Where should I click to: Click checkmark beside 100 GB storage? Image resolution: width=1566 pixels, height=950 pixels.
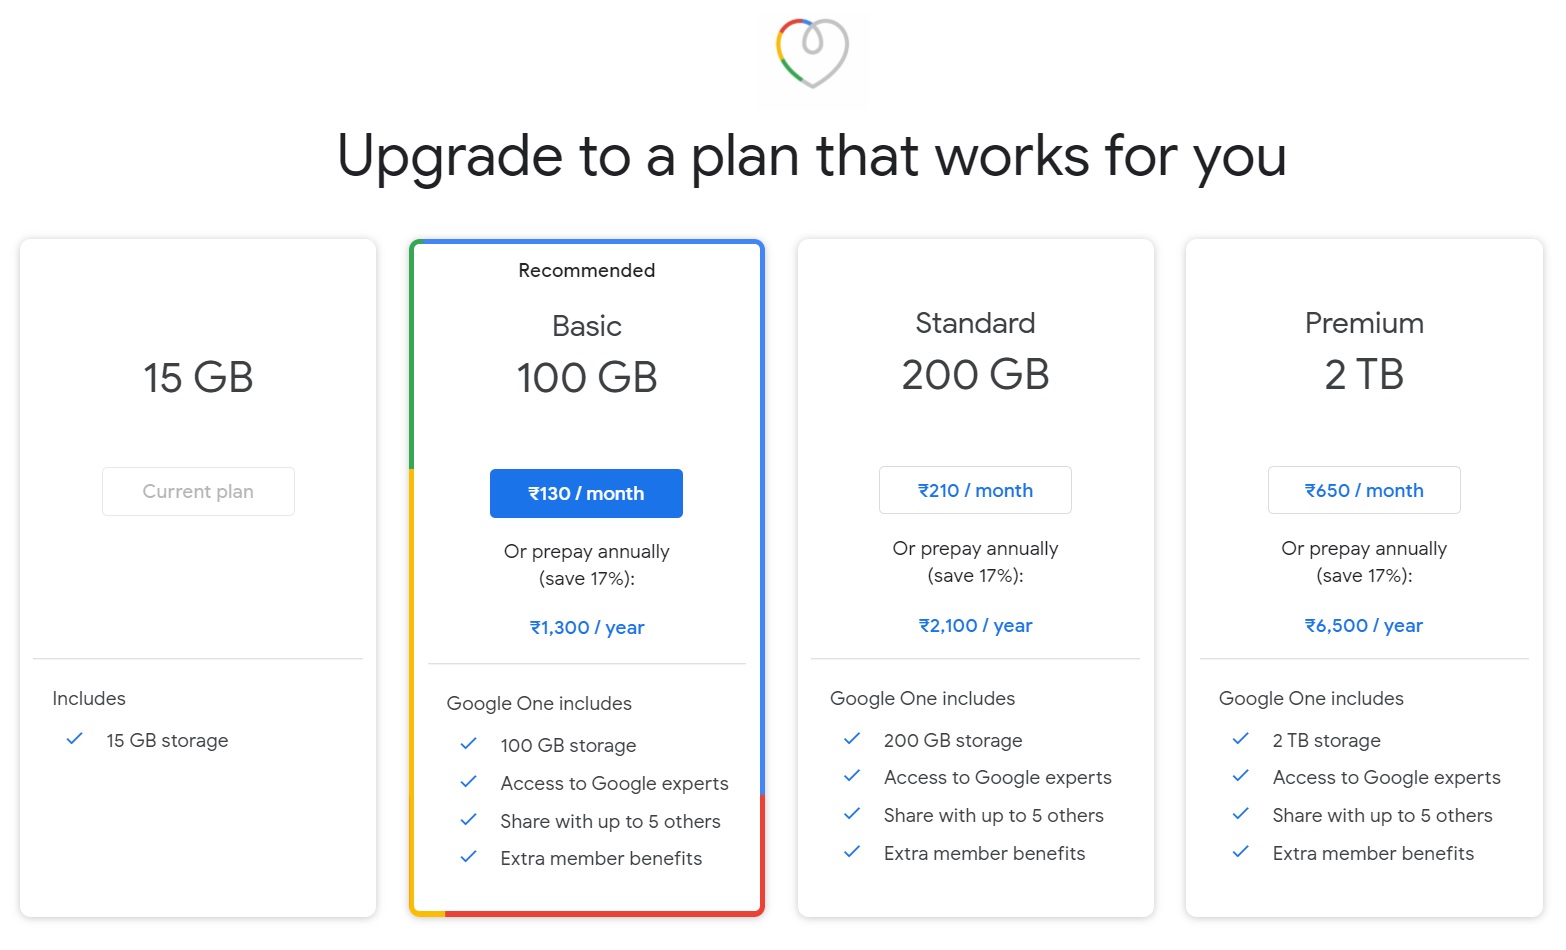[468, 744]
